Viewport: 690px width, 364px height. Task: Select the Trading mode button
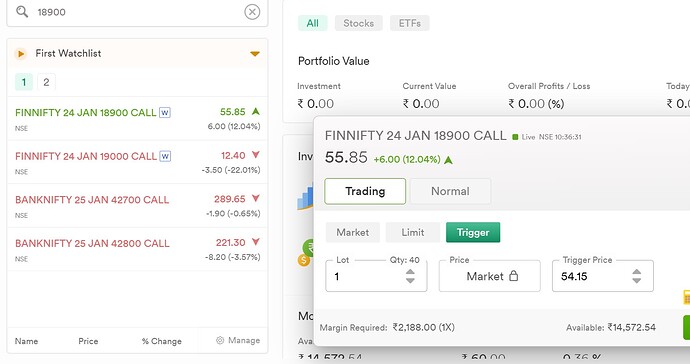click(x=365, y=191)
